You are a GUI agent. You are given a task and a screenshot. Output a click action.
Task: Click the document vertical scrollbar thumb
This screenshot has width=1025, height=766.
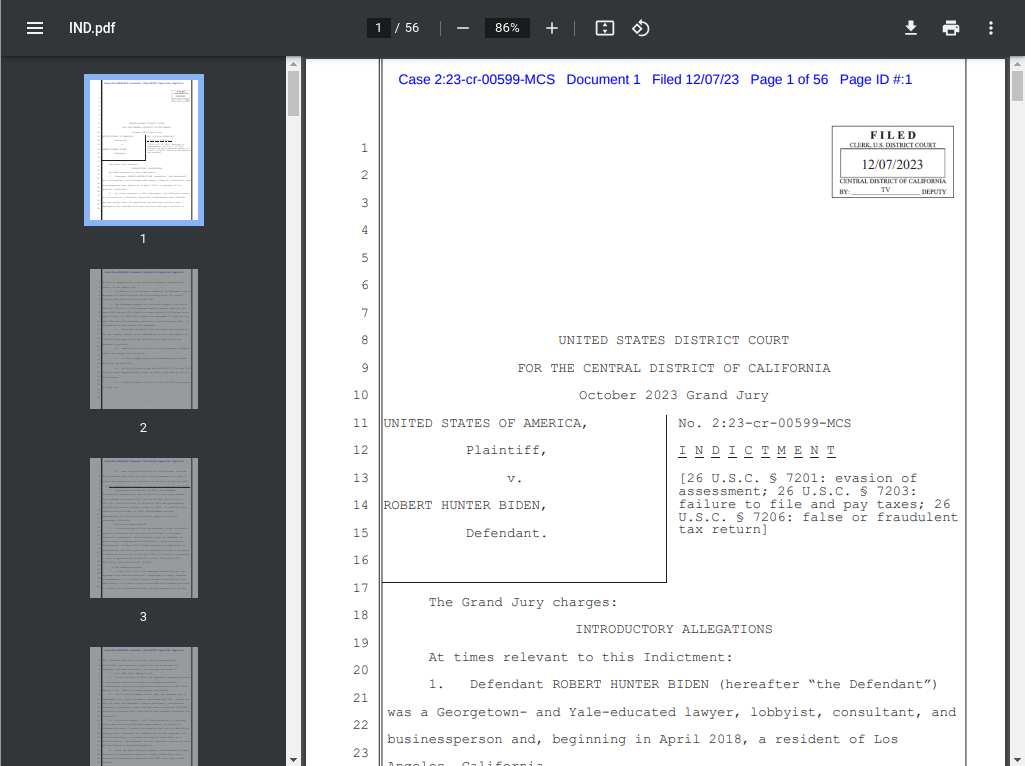(x=1017, y=86)
